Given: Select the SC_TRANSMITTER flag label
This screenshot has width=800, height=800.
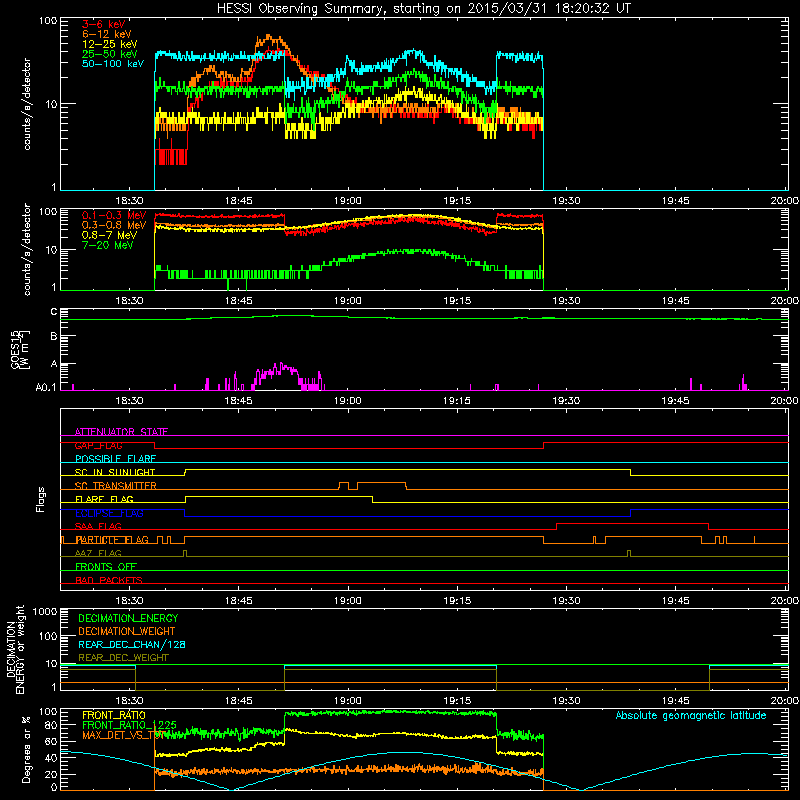Looking at the screenshot, I should tap(116, 486).
